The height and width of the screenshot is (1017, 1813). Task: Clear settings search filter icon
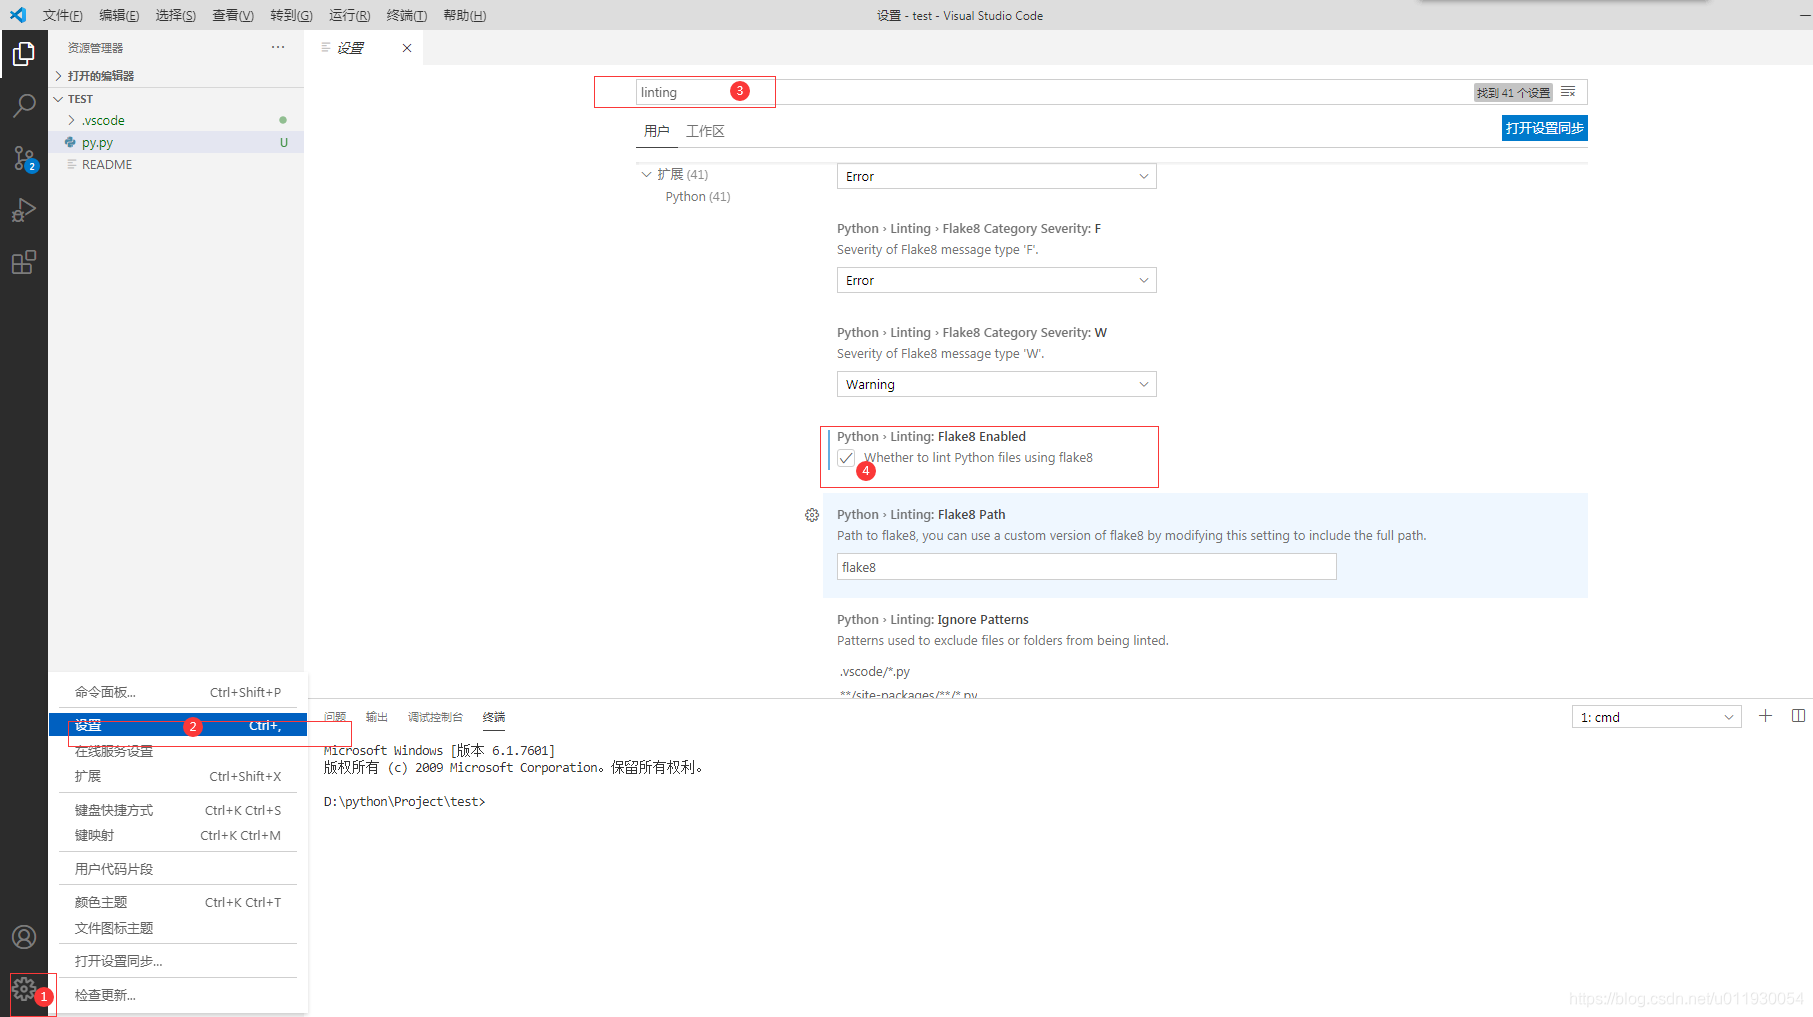1568,92
